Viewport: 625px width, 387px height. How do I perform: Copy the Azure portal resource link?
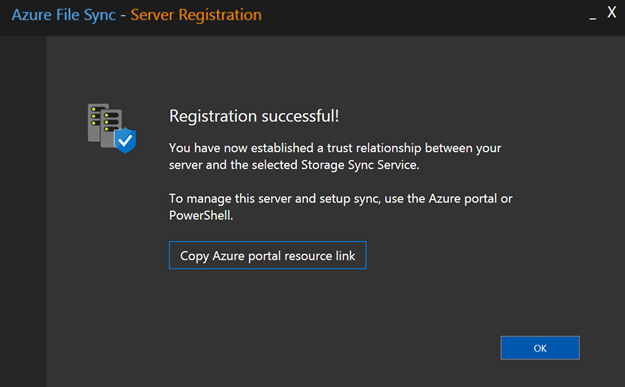click(267, 255)
